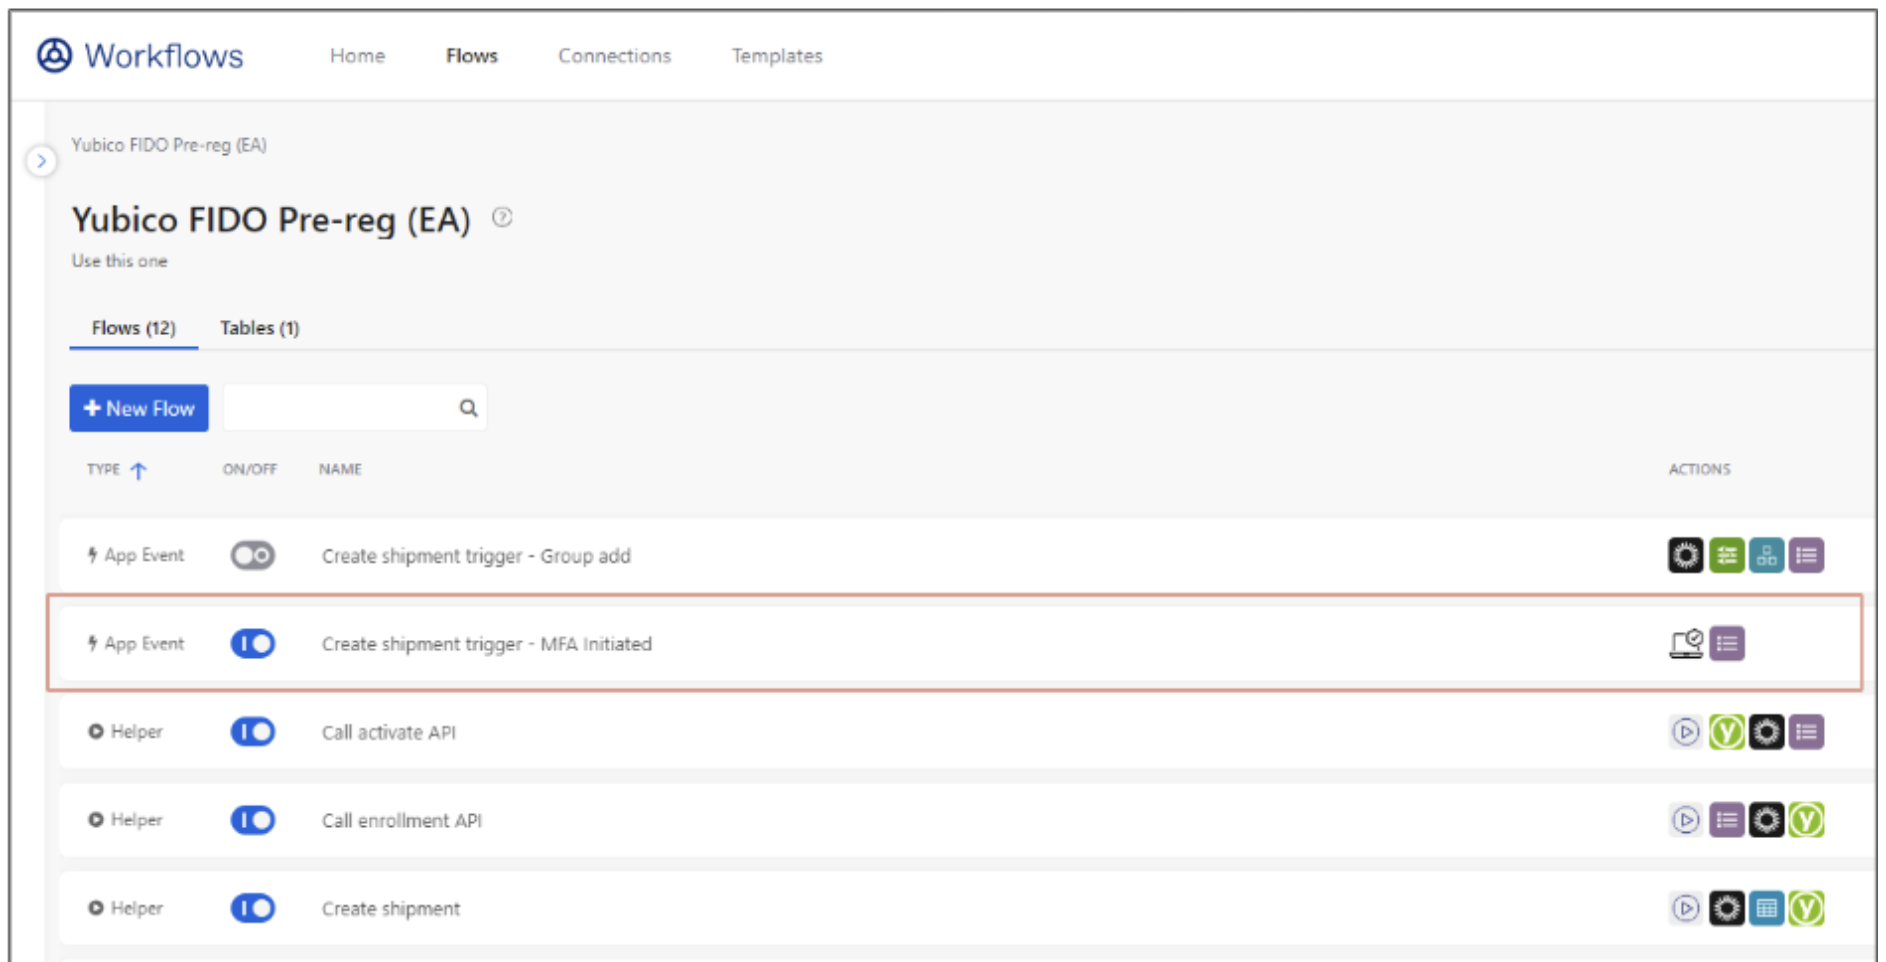Click the black gear icon in Call enrollment API row
This screenshot has height=962, width=1886.
point(1766,820)
